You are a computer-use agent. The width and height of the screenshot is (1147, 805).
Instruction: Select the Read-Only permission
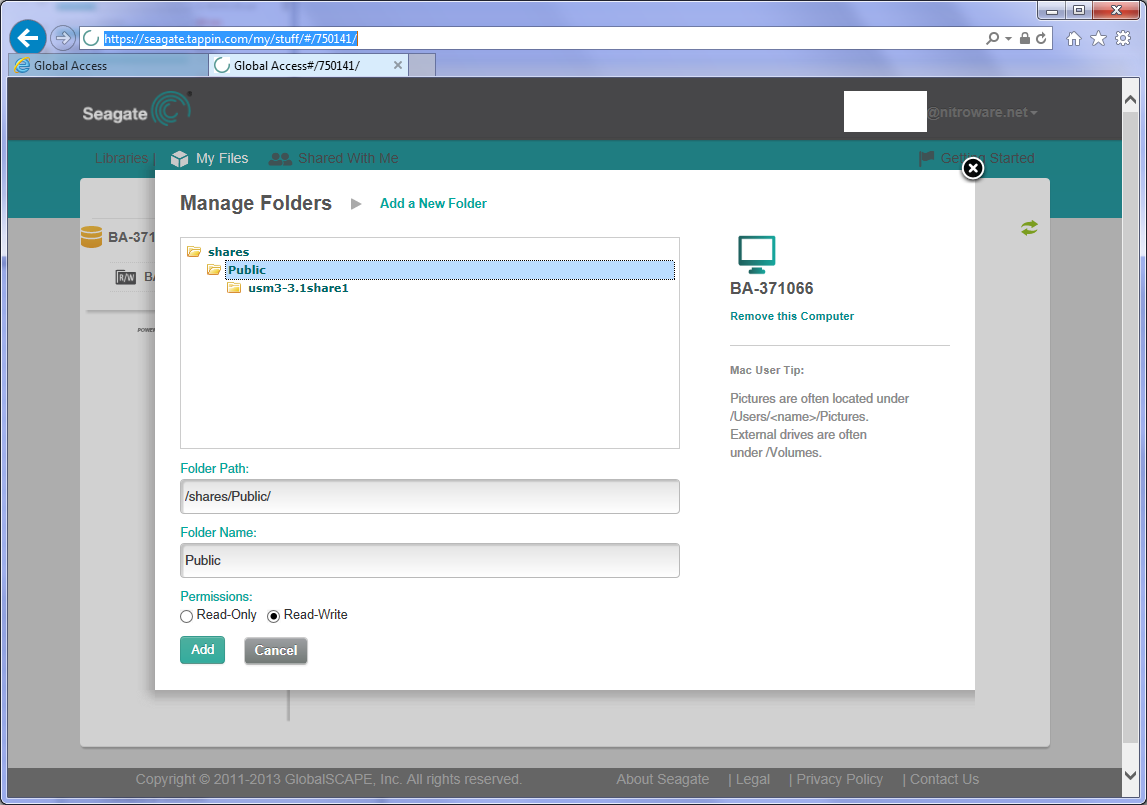tap(187, 616)
